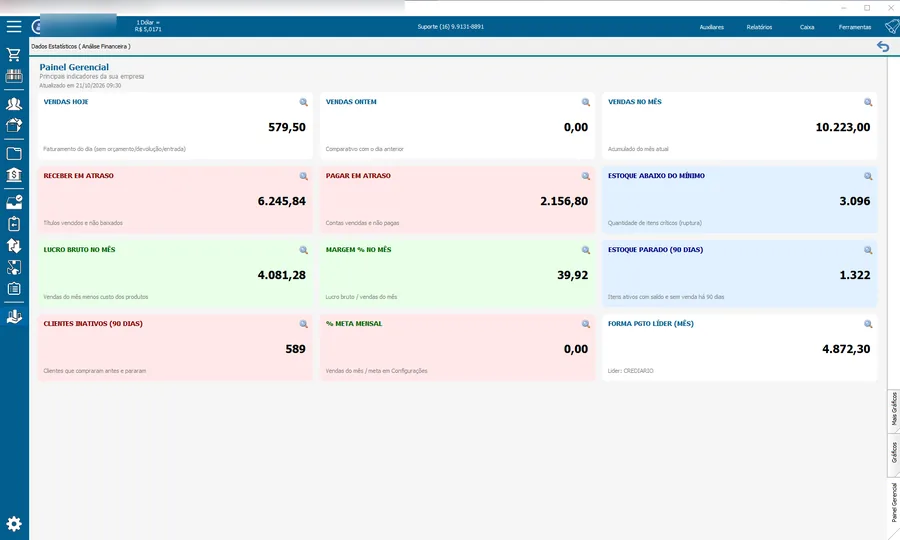Open the magnifier on the Forma Pgto Líder card
This screenshot has width=900, height=540.
click(x=868, y=324)
